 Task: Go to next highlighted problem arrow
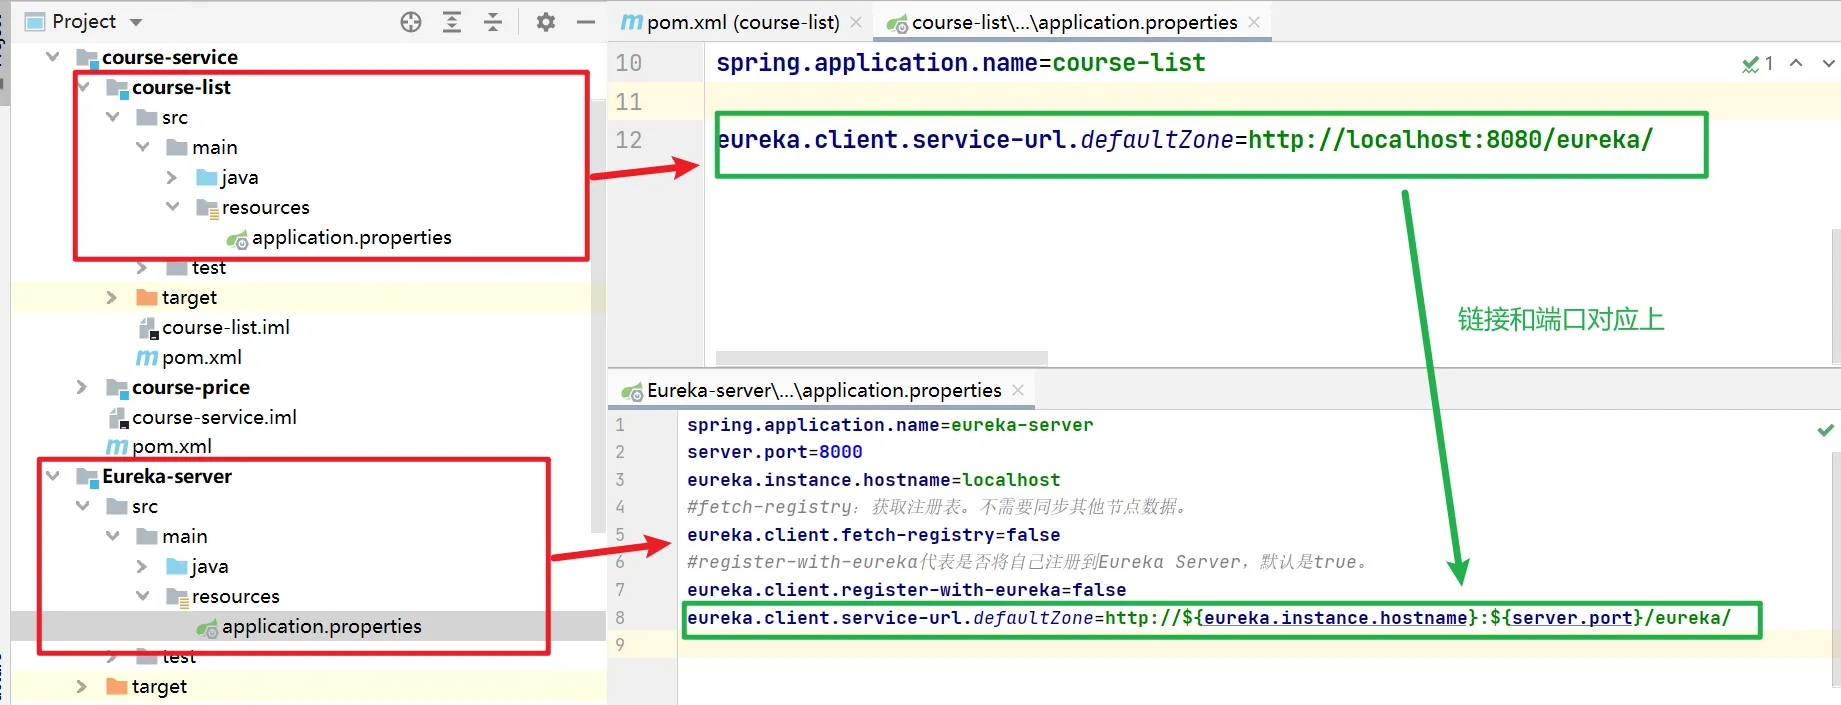[1828, 63]
